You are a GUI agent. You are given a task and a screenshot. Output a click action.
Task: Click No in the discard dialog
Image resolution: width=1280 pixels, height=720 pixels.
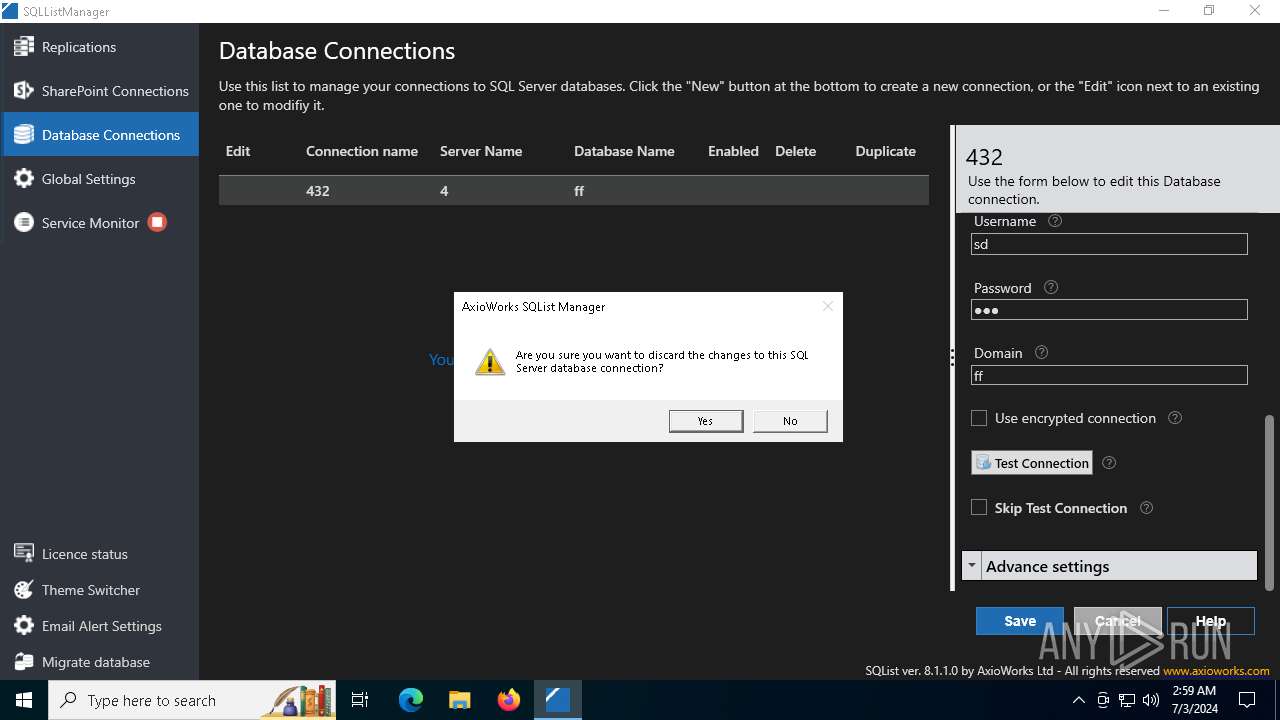point(790,421)
